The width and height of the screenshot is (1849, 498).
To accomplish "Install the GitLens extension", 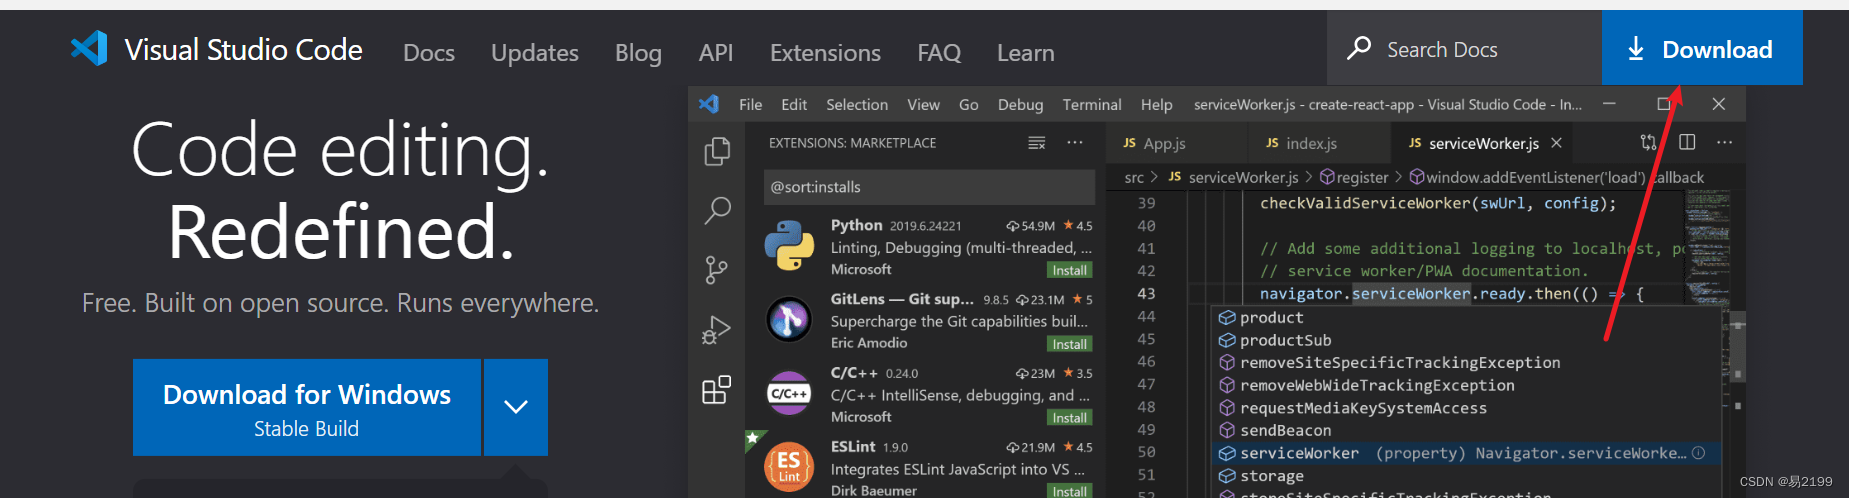I will pyautogui.click(x=1069, y=344).
